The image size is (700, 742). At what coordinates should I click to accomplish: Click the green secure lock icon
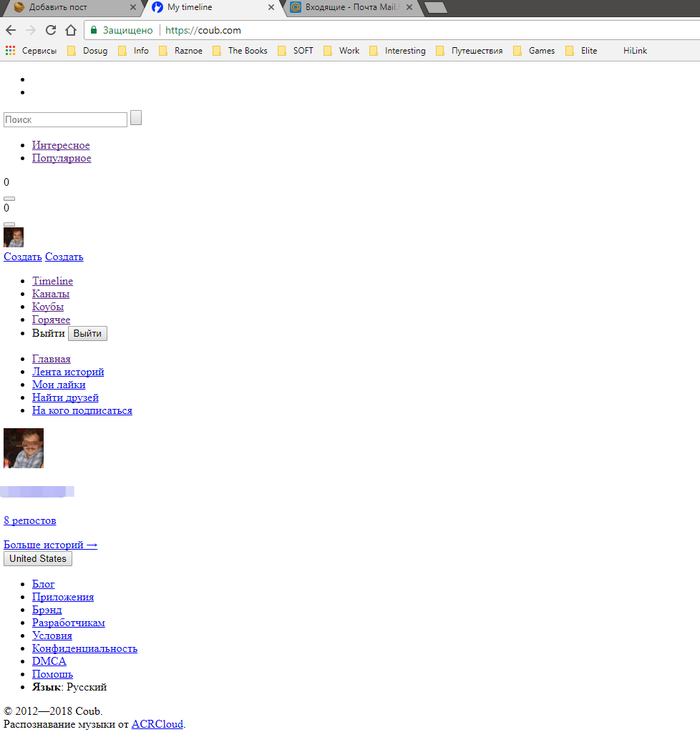pyautogui.click(x=94, y=30)
